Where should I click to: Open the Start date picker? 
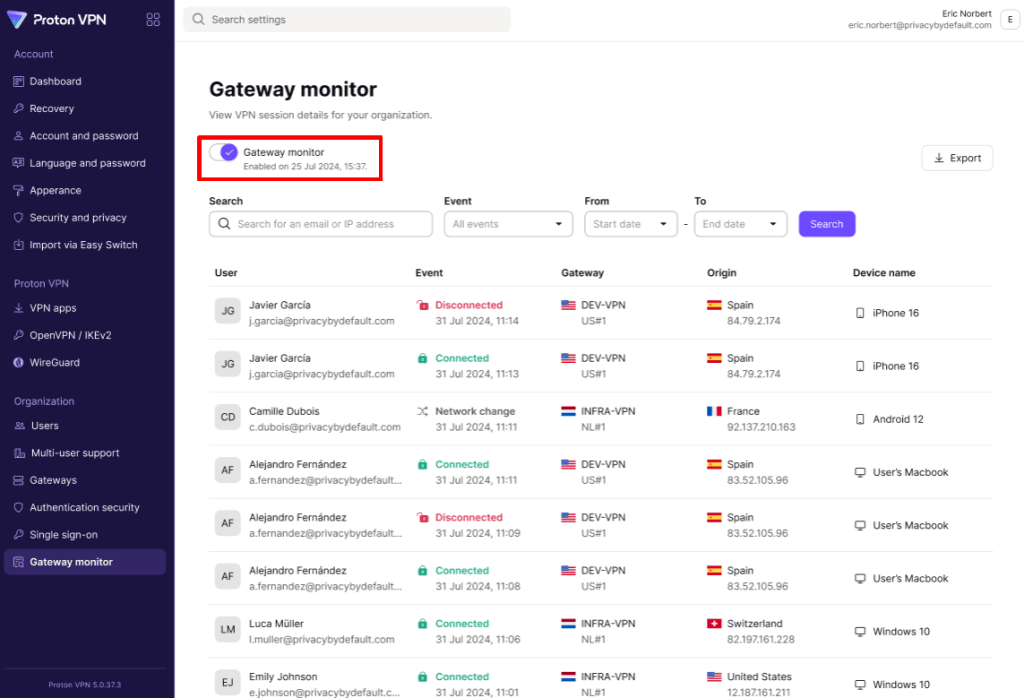pos(630,224)
